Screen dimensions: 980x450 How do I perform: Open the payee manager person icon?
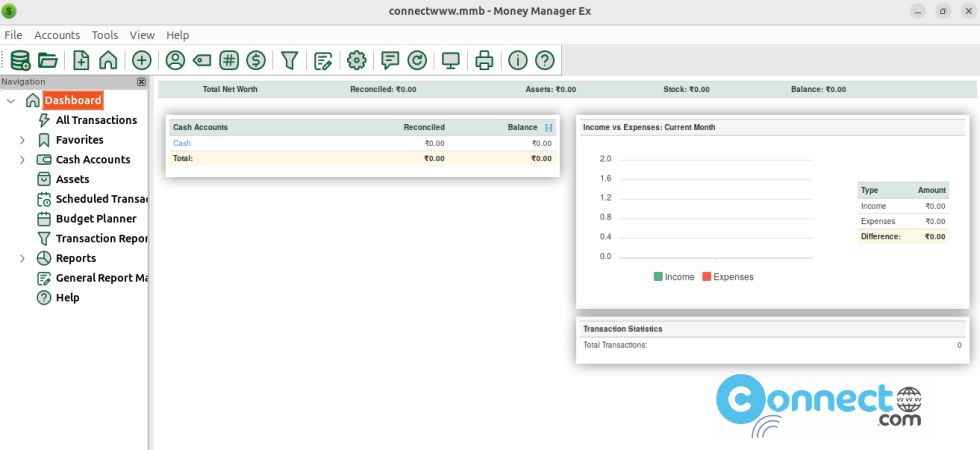(x=175, y=60)
